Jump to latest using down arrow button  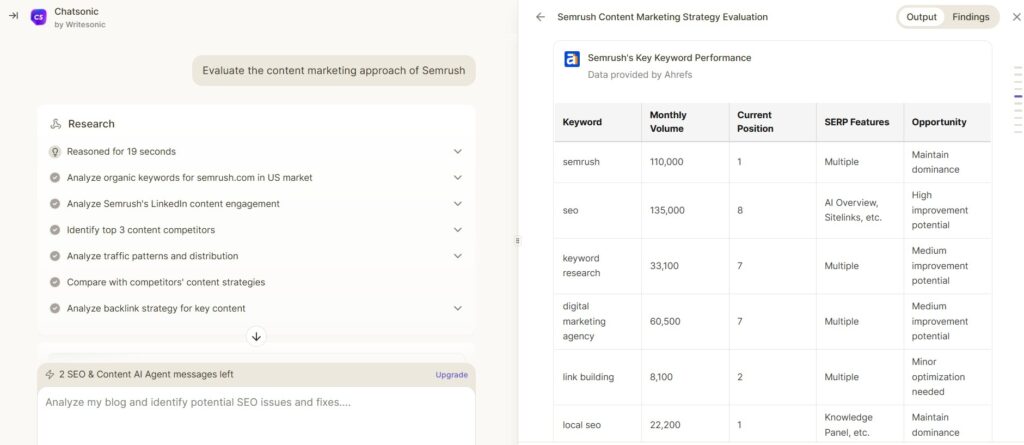click(x=256, y=337)
